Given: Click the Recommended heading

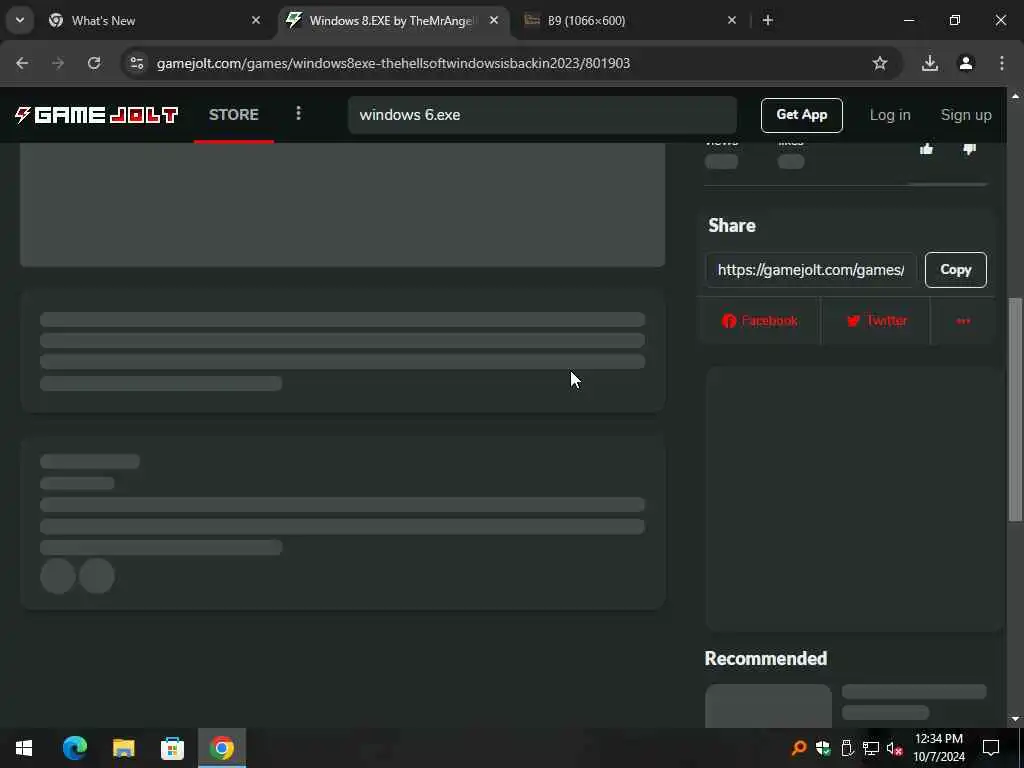Looking at the screenshot, I should 765,658.
